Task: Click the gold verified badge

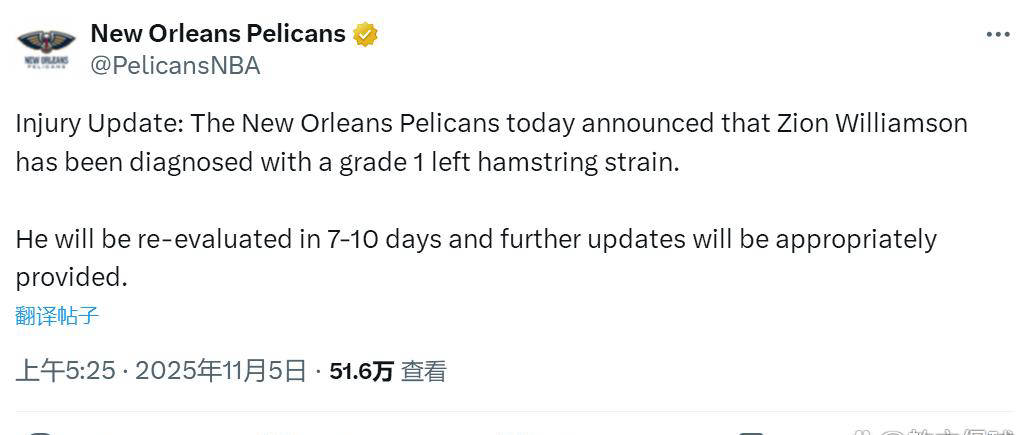Action: click(365, 34)
